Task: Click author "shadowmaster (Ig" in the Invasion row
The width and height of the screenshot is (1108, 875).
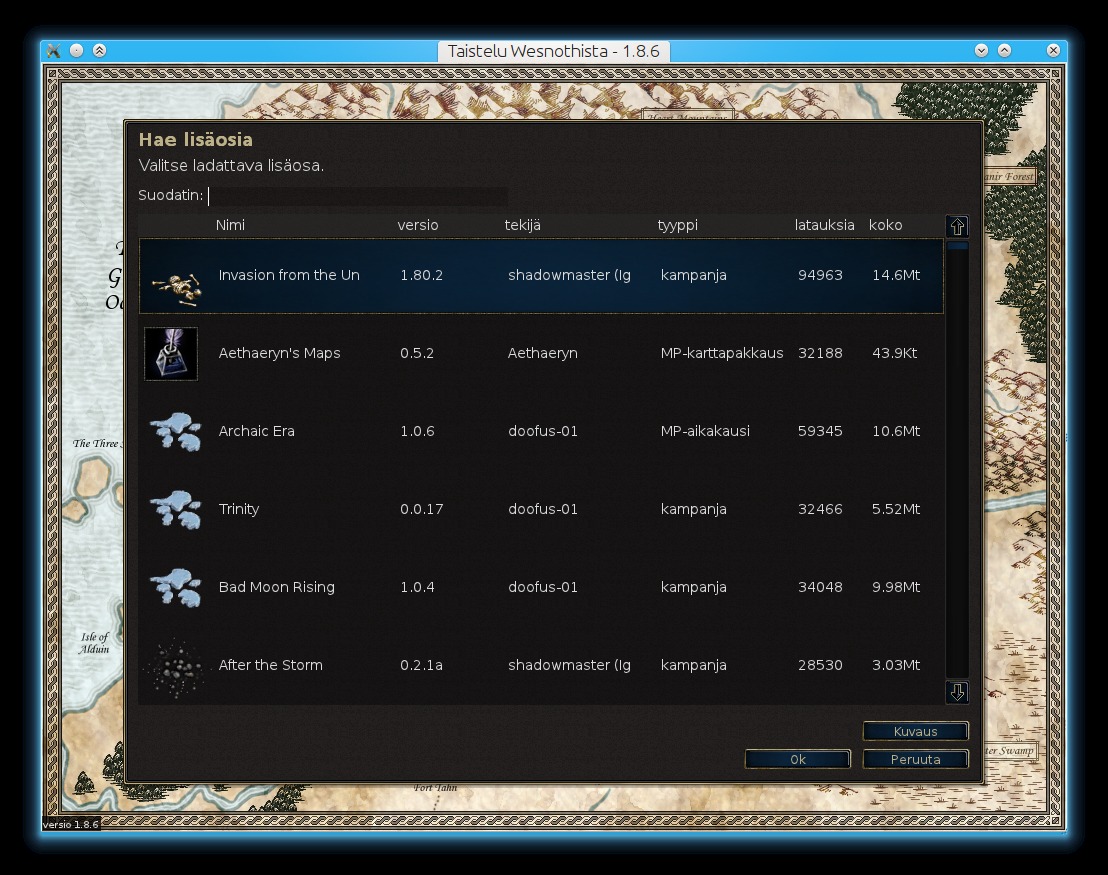Action: 569,275
